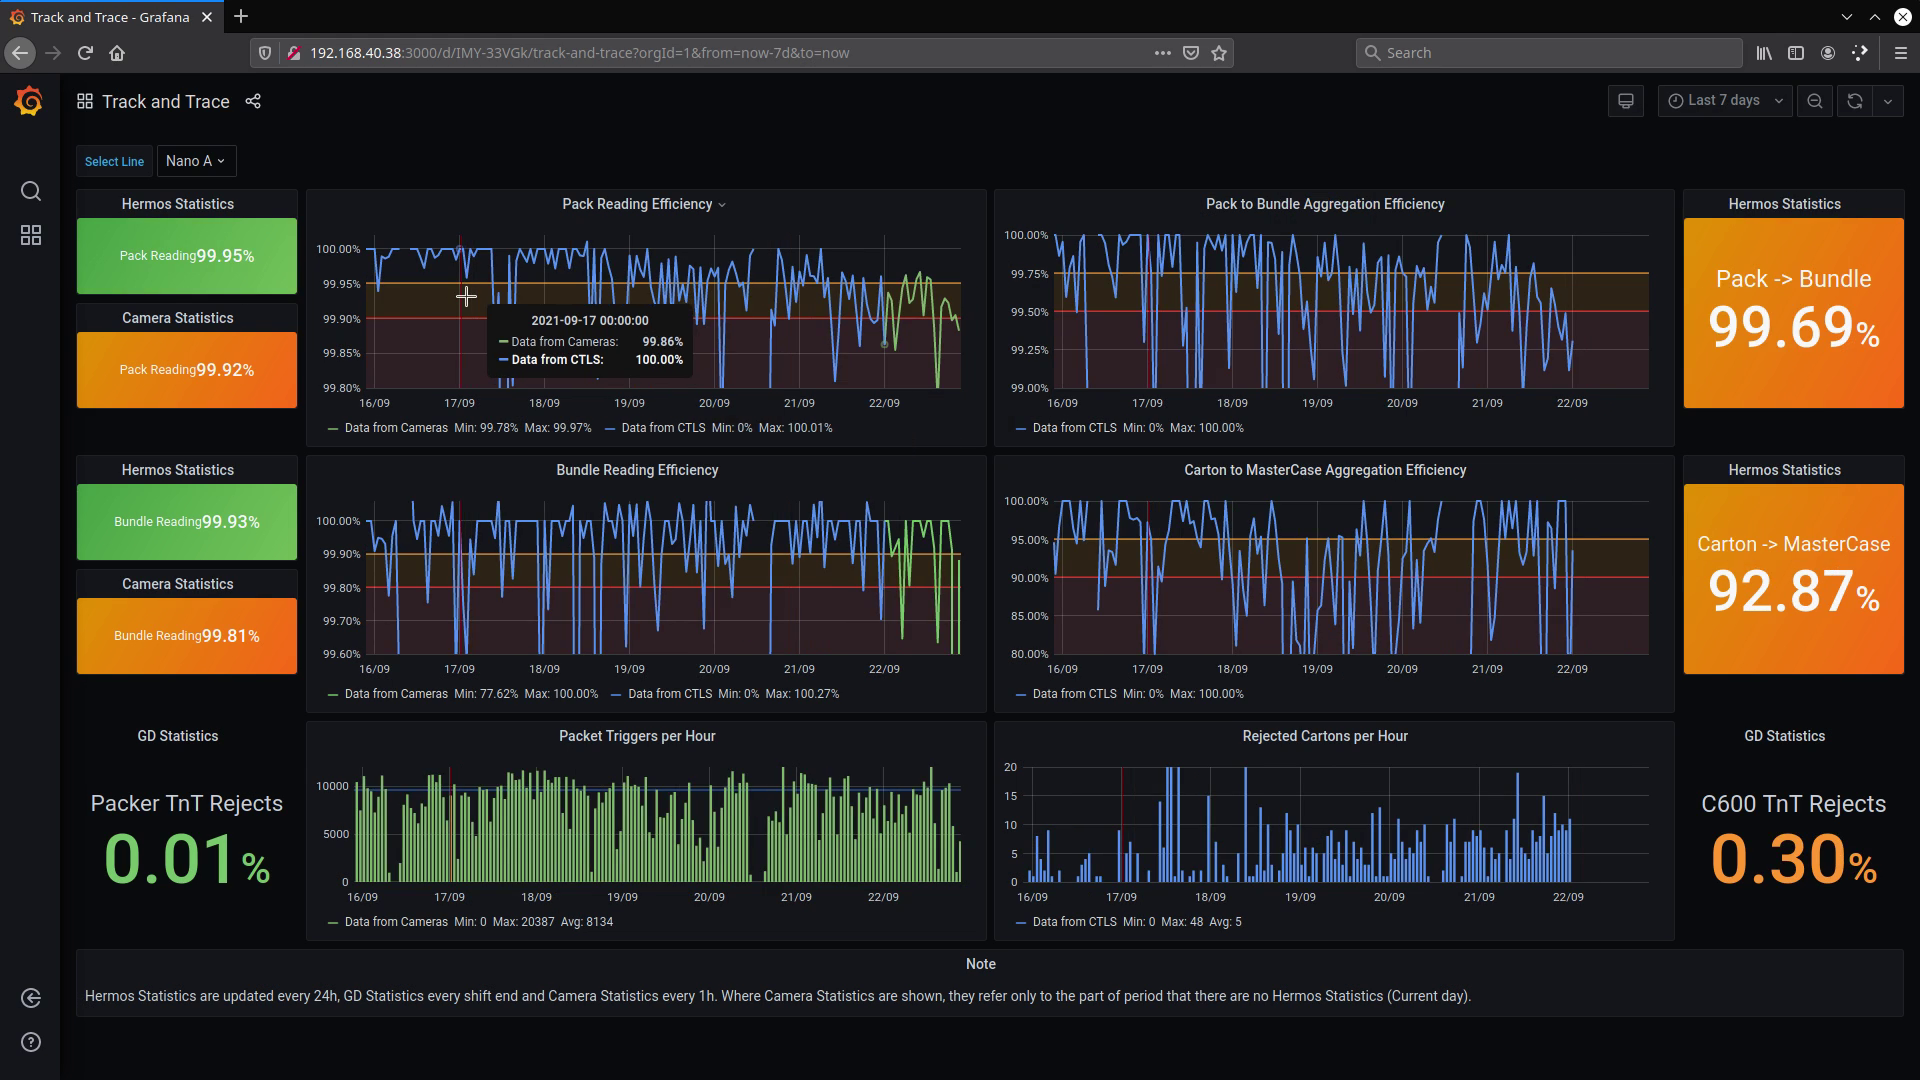Cycle view mode with monitor icon
1920x1080 pixels.
coord(1625,101)
